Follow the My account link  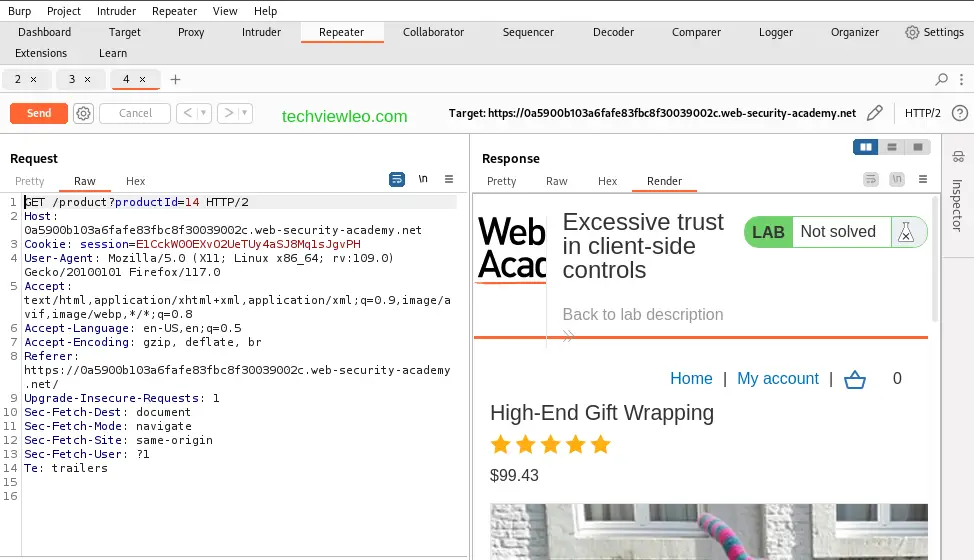coord(777,378)
